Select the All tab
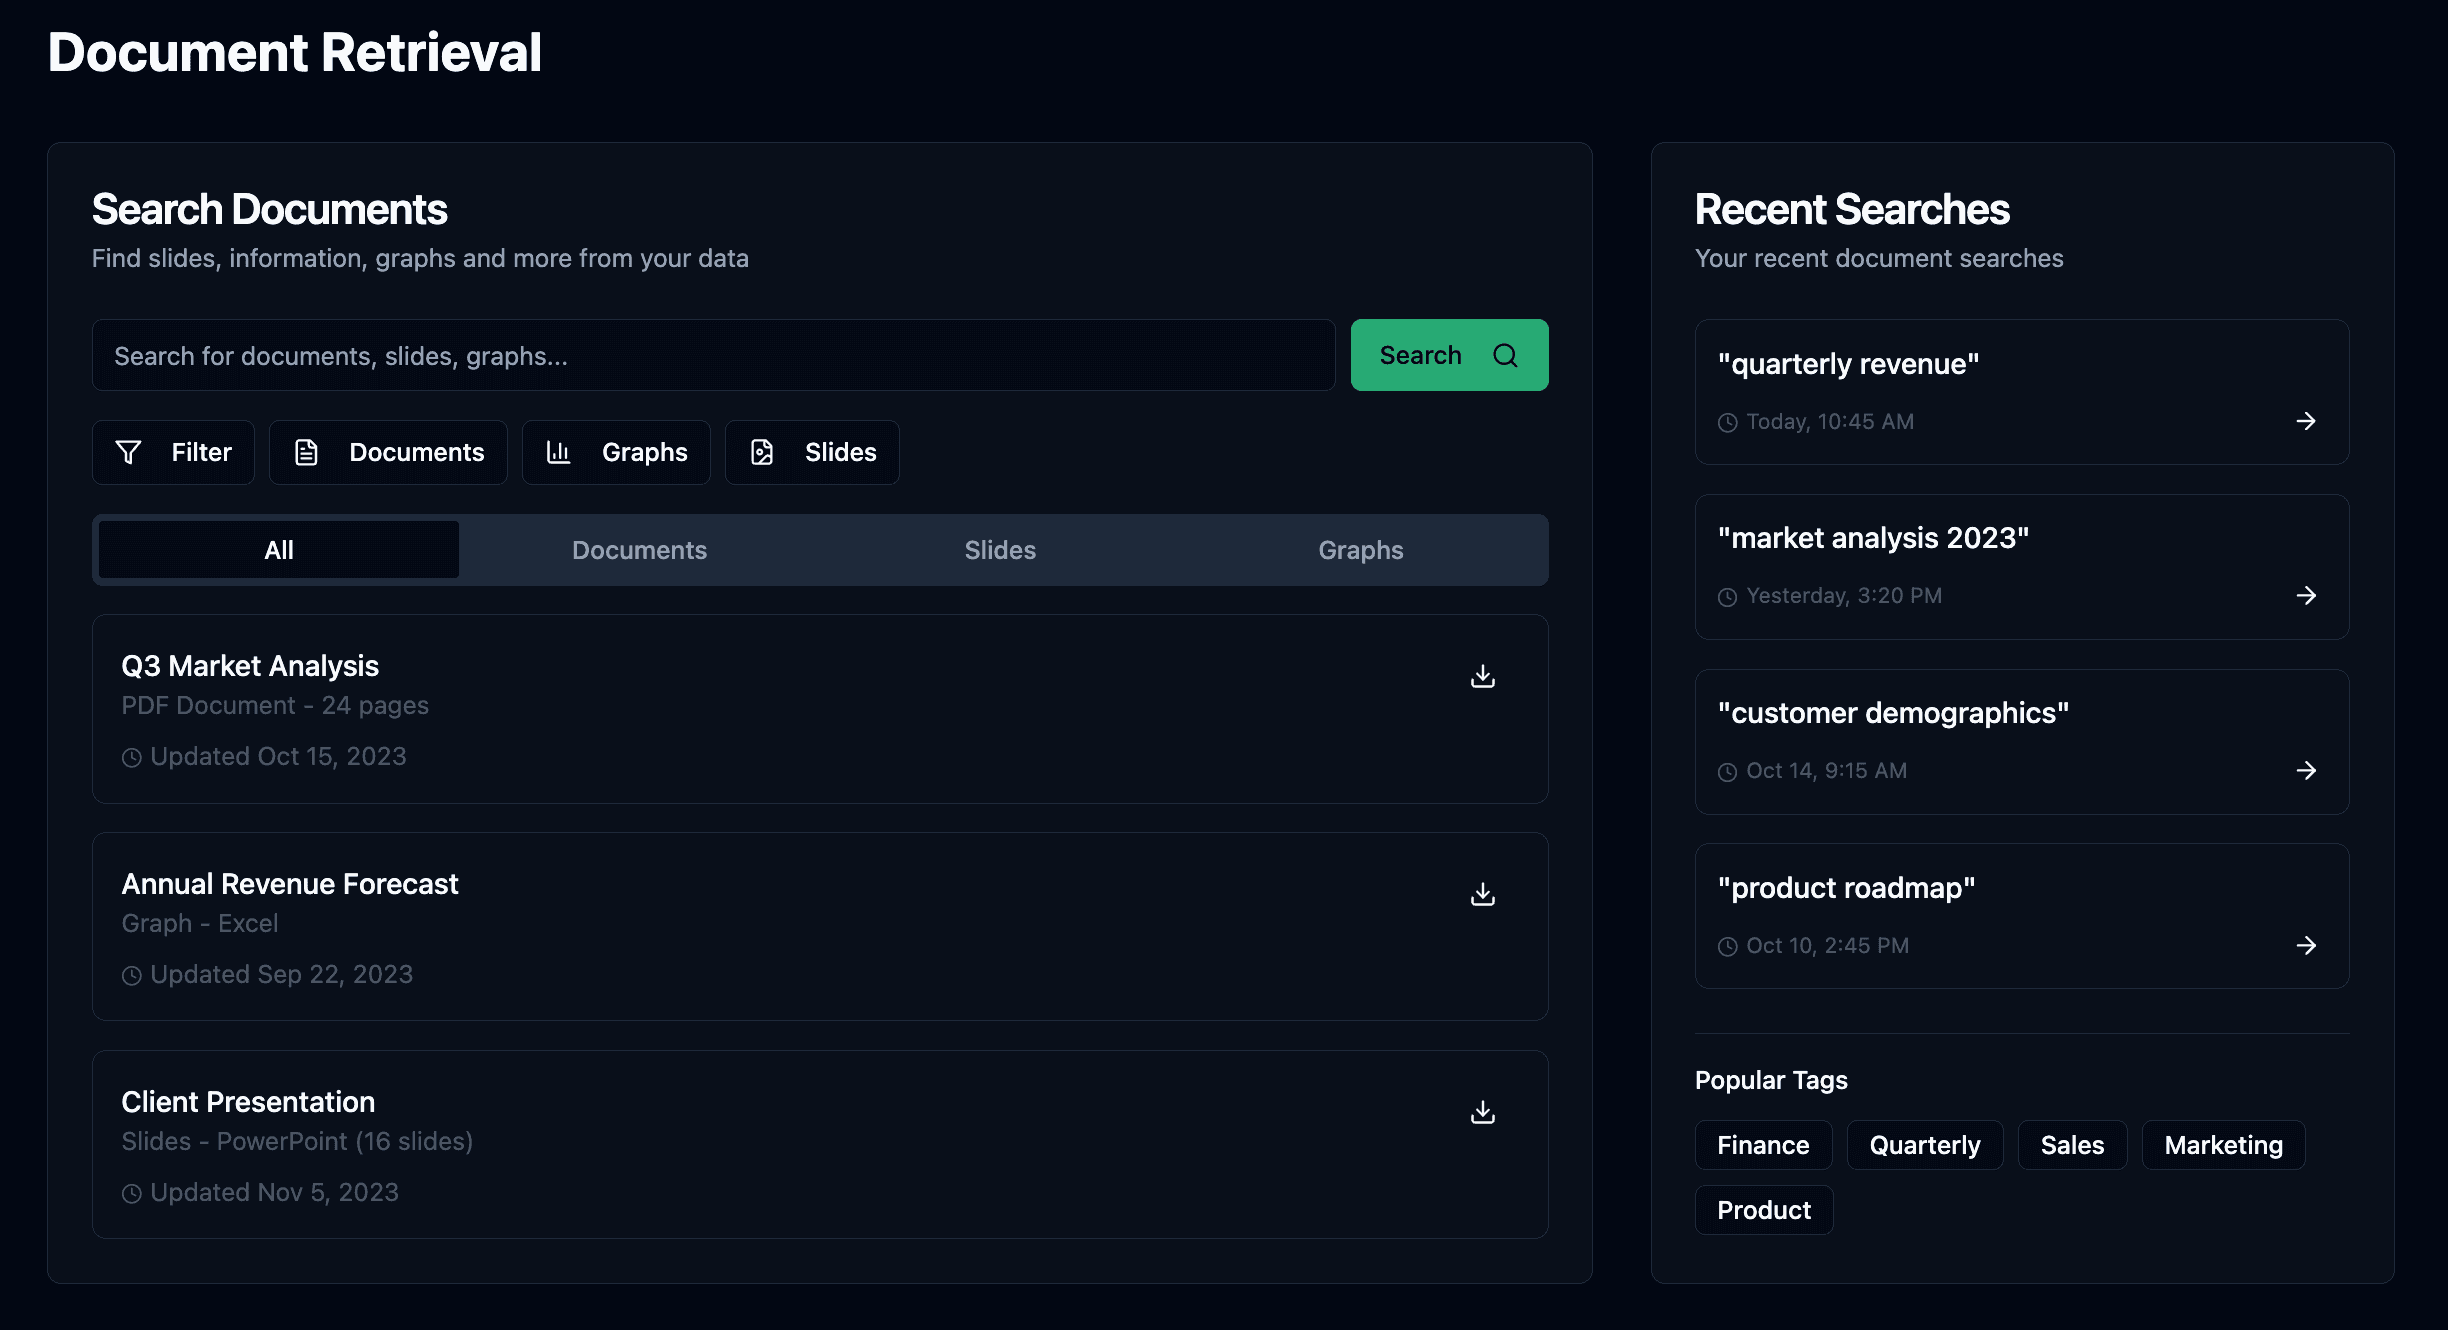 [279, 550]
